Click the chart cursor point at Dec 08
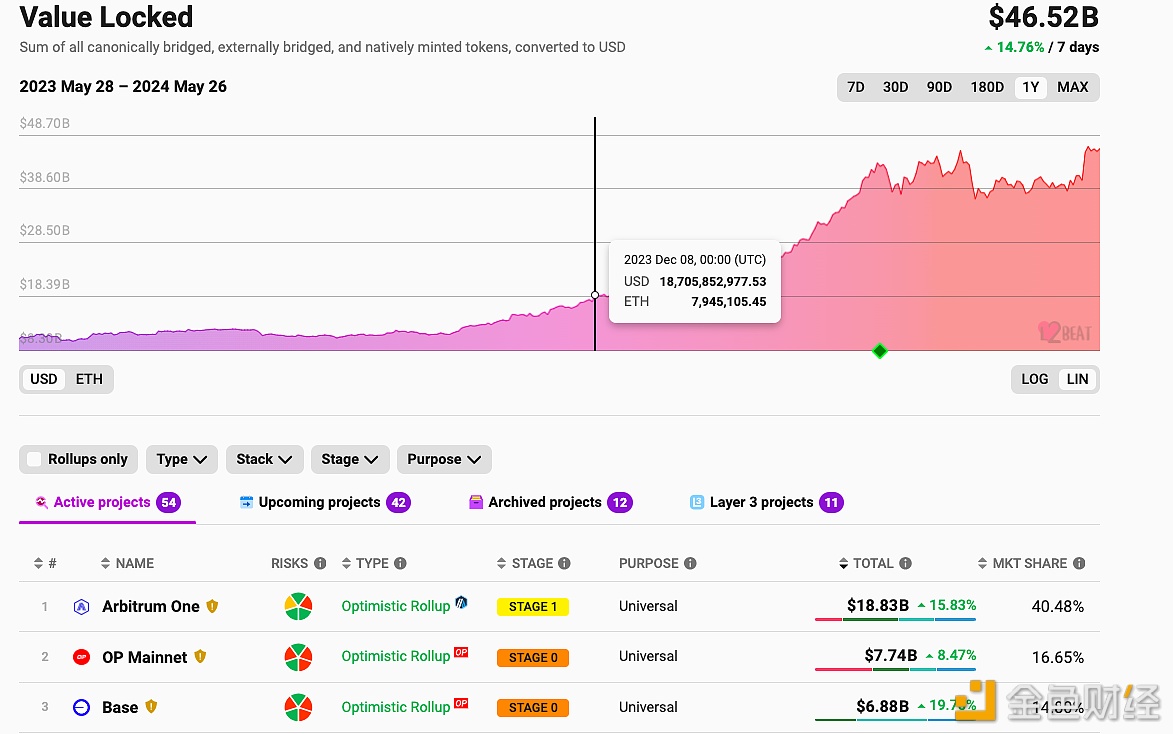 (595, 296)
